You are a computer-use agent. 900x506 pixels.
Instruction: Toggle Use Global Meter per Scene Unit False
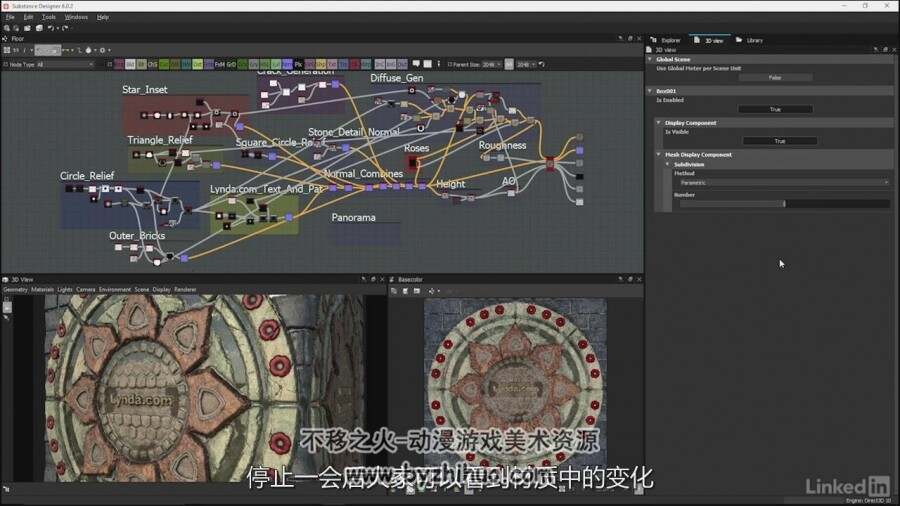[775, 77]
